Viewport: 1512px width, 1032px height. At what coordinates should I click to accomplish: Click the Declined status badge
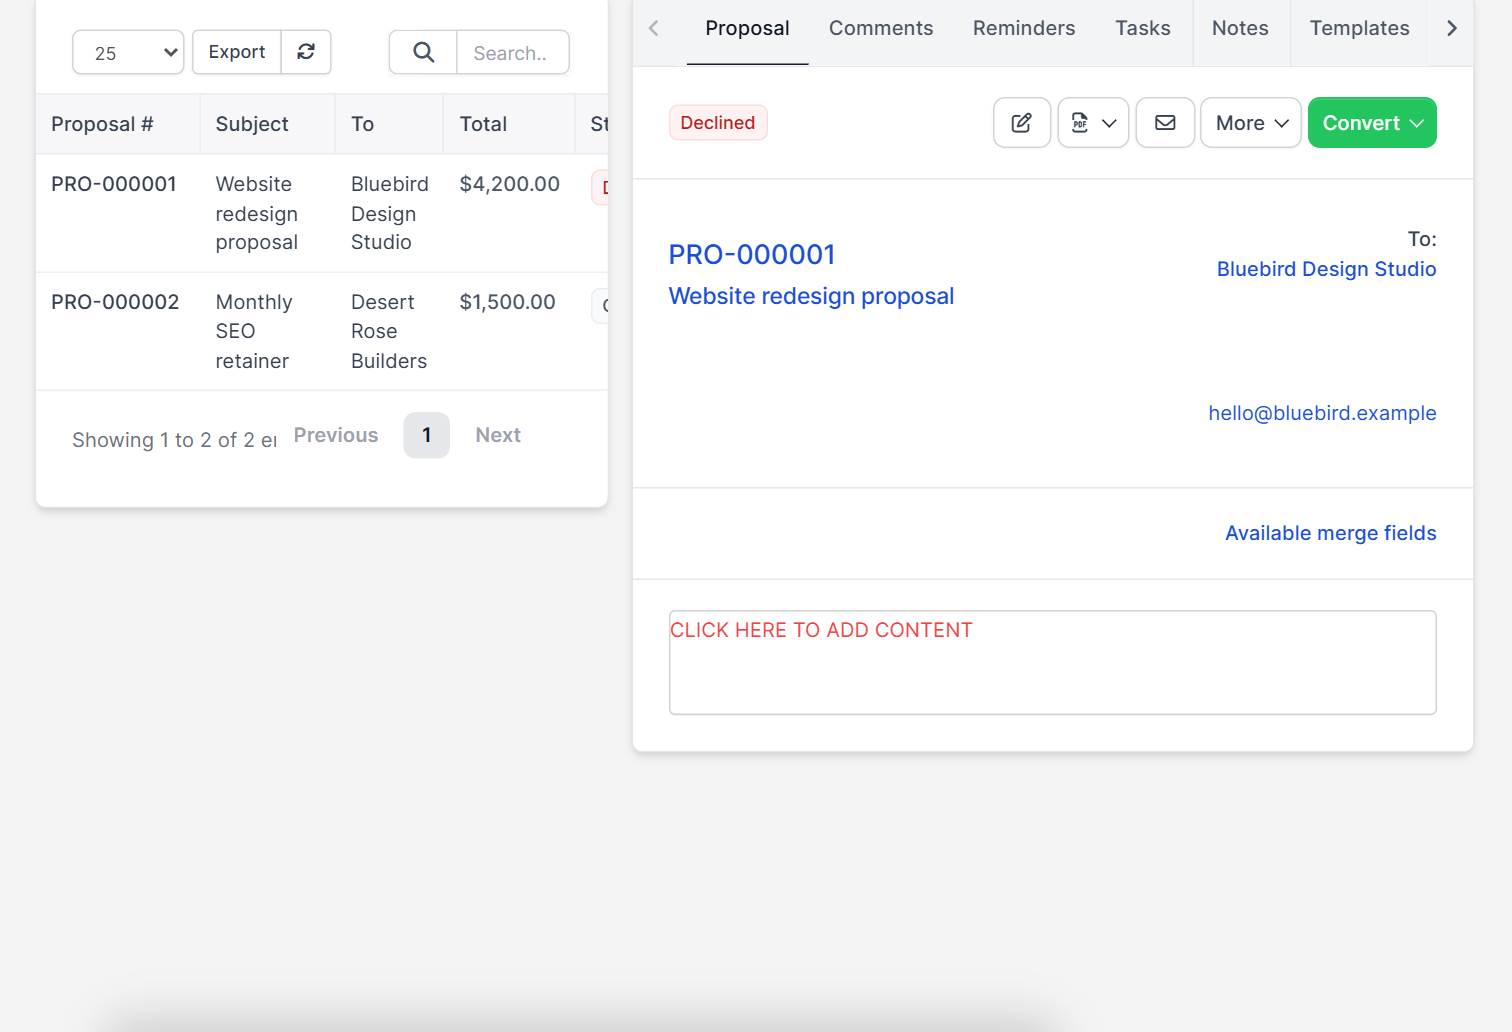(718, 123)
